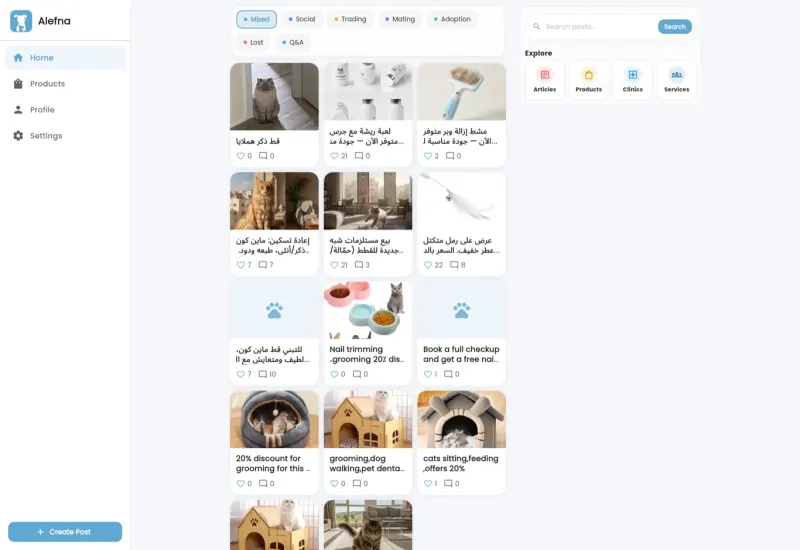The image size is (800, 550).
Task: Open post titled Nail trimming grooming
Action: pos(367,354)
